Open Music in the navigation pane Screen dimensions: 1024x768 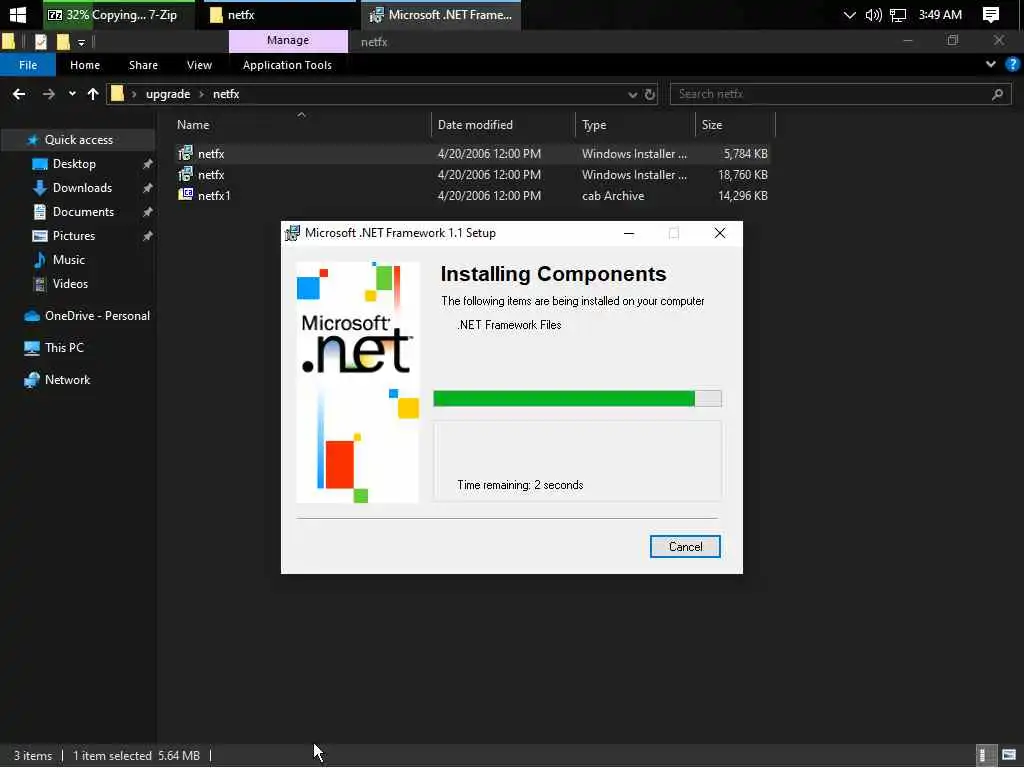(x=69, y=260)
